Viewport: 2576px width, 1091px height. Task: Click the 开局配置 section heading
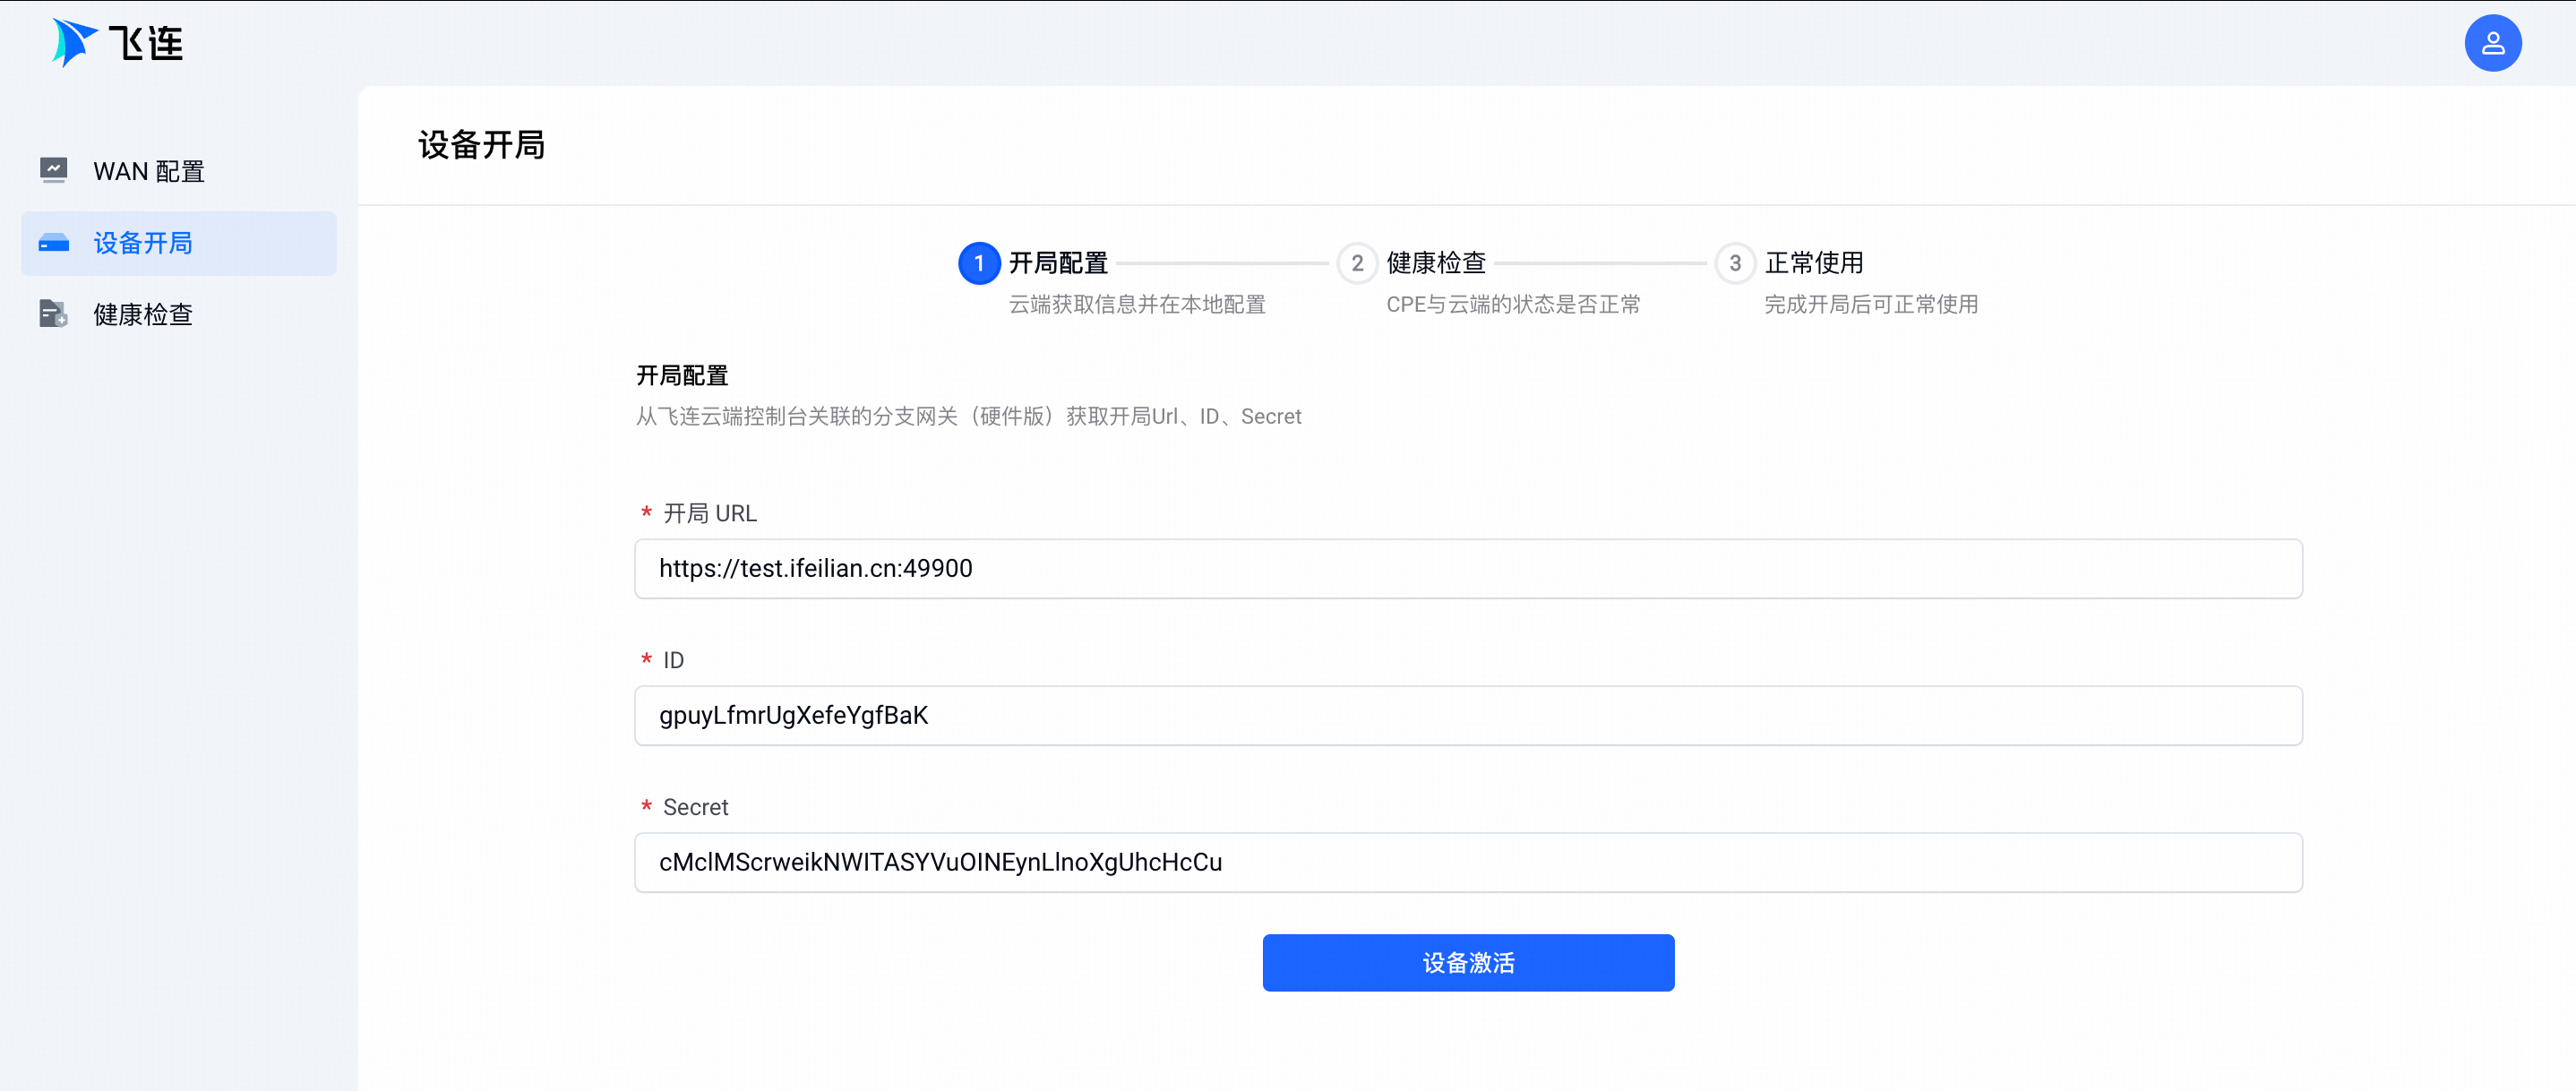pyautogui.click(x=682, y=376)
